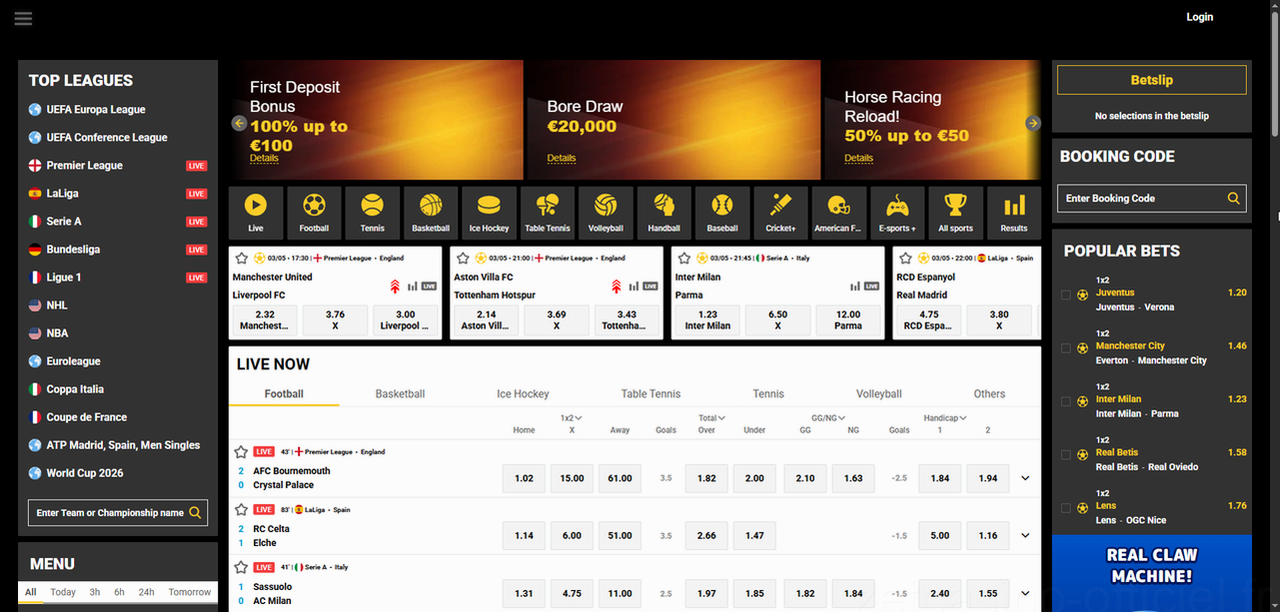Viewport: 1280px width, 612px height.
Task: Open the Total market dropdown
Action: tap(711, 417)
